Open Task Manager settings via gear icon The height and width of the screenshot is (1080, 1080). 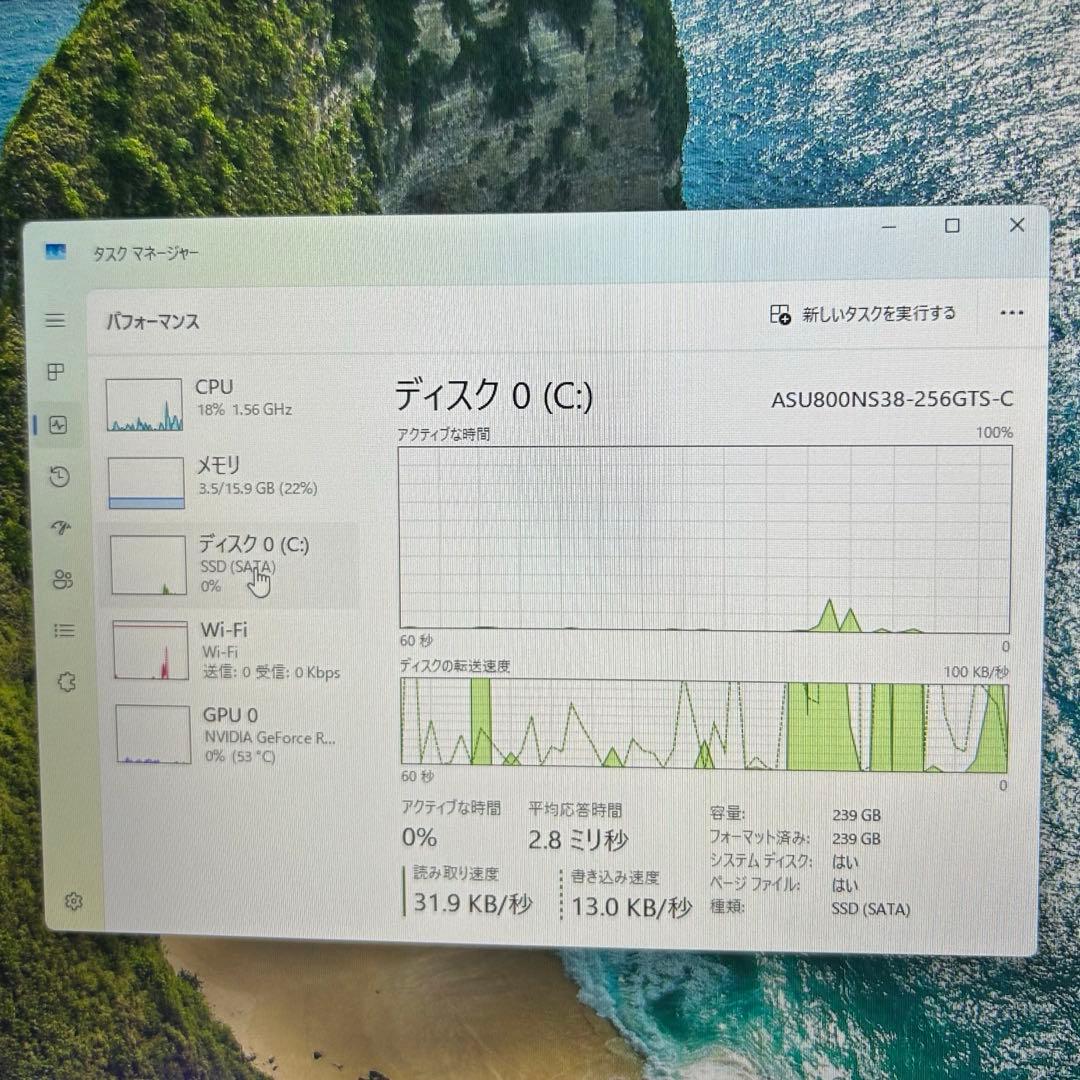[x=72, y=902]
